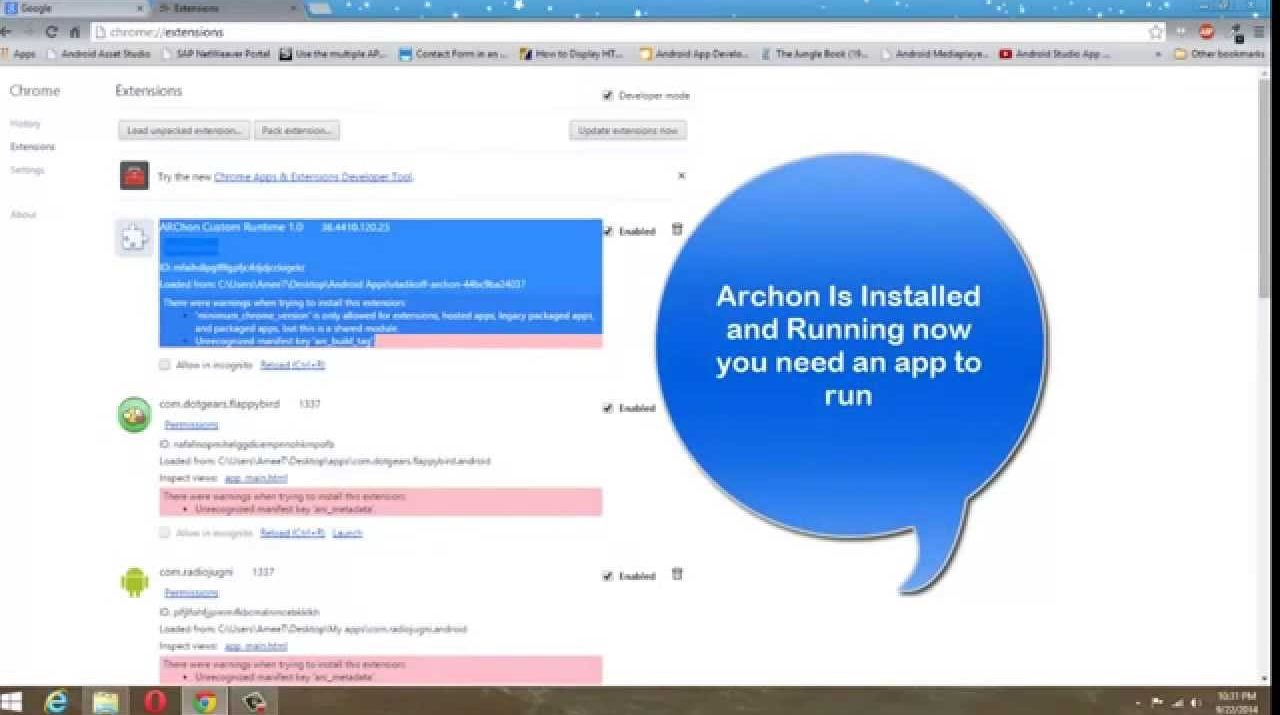Toggle the Developer mode checkbox
Viewport: 1280px width, 715px height.
[607, 96]
